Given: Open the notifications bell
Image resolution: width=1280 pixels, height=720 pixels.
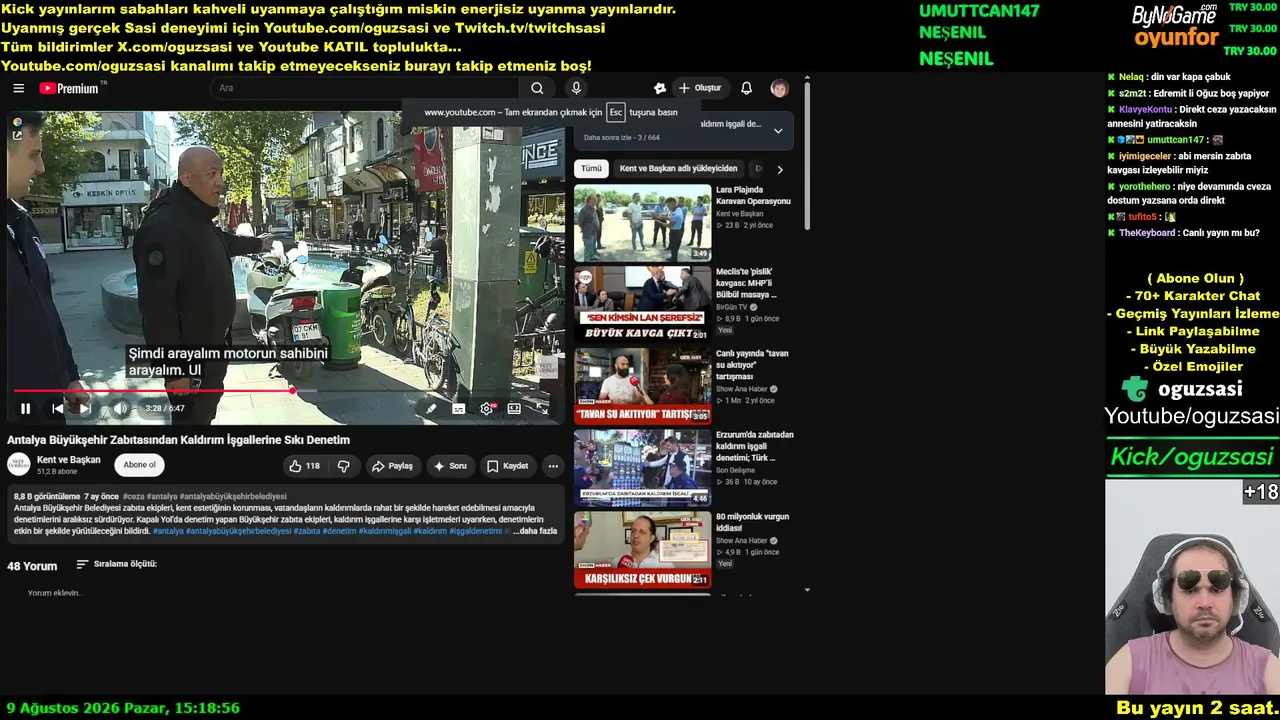Looking at the screenshot, I should [x=746, y=88].
